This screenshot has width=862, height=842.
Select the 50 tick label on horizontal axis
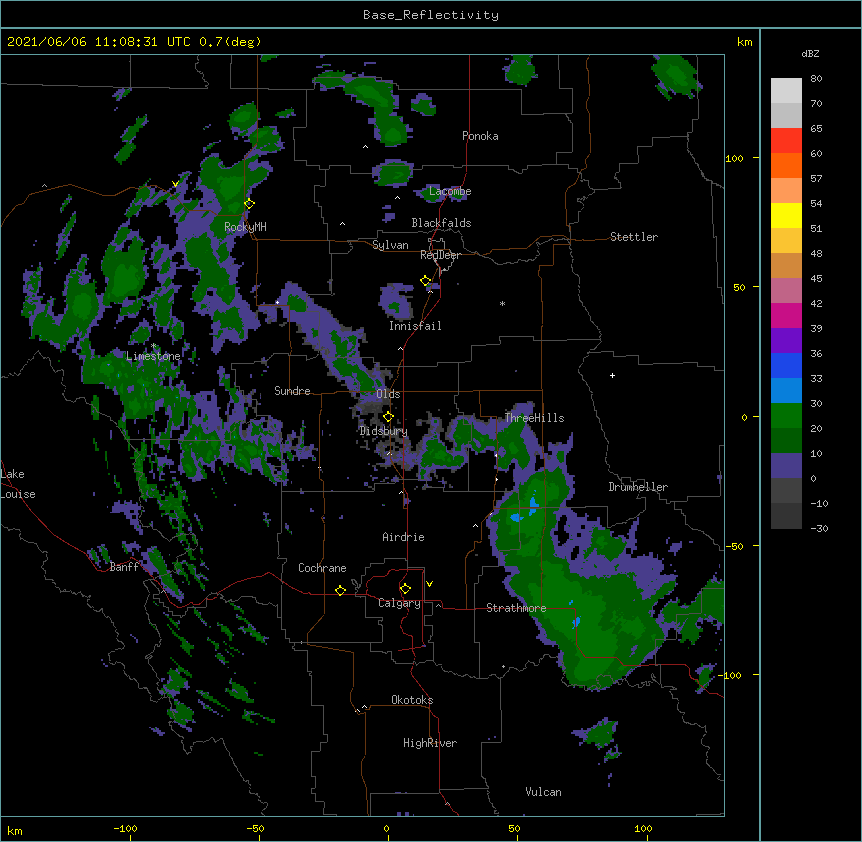tap(514, 828)
